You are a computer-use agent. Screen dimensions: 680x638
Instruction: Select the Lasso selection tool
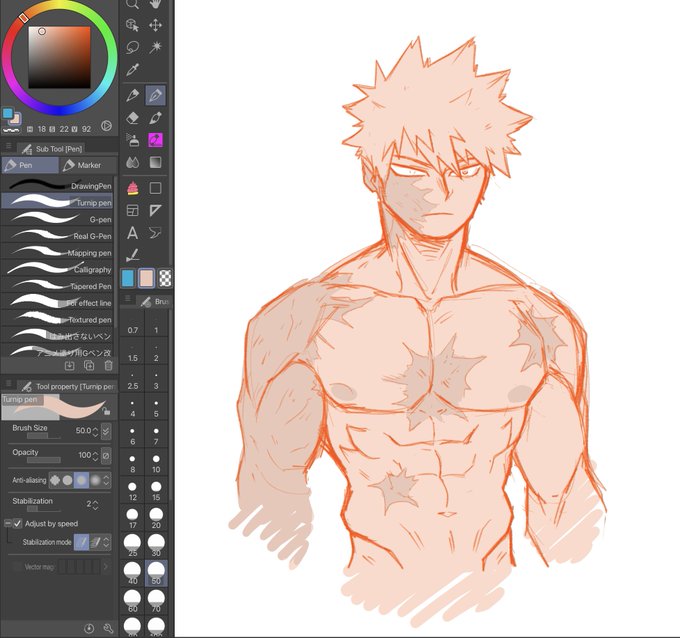[132, 47]
